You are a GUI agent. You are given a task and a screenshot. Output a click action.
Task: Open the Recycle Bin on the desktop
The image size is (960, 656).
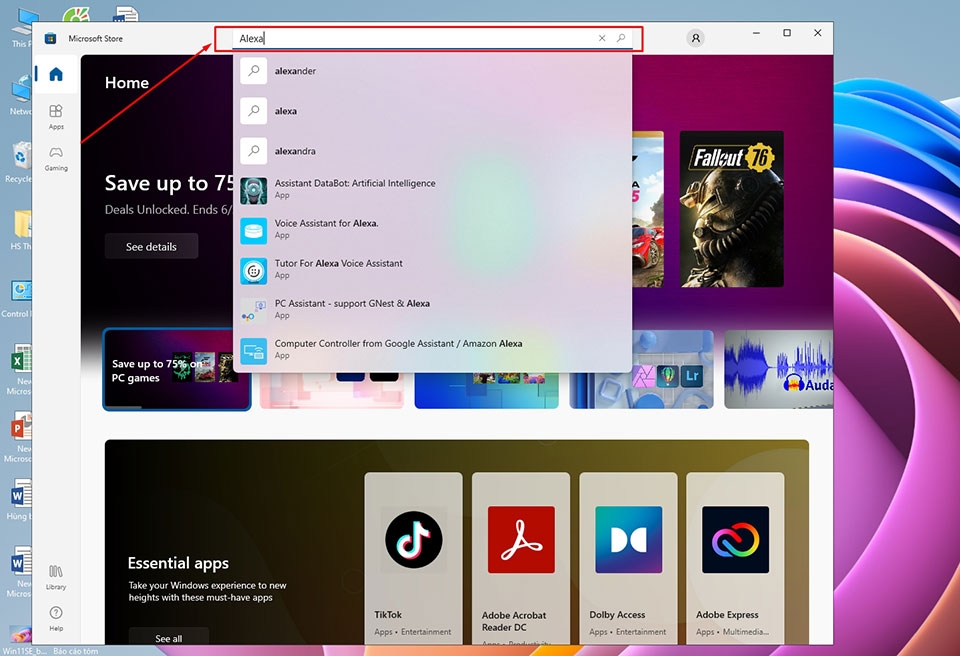point(21,155)
